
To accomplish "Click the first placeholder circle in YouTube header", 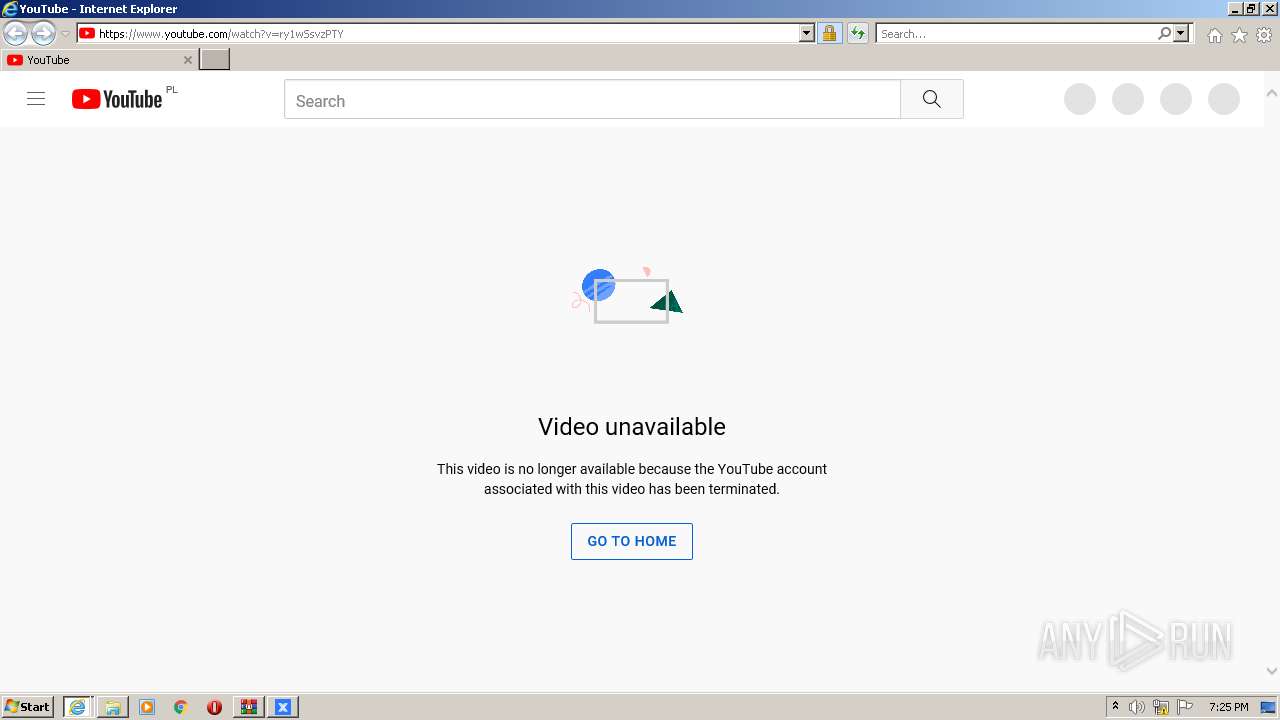I will (1080, 99).
